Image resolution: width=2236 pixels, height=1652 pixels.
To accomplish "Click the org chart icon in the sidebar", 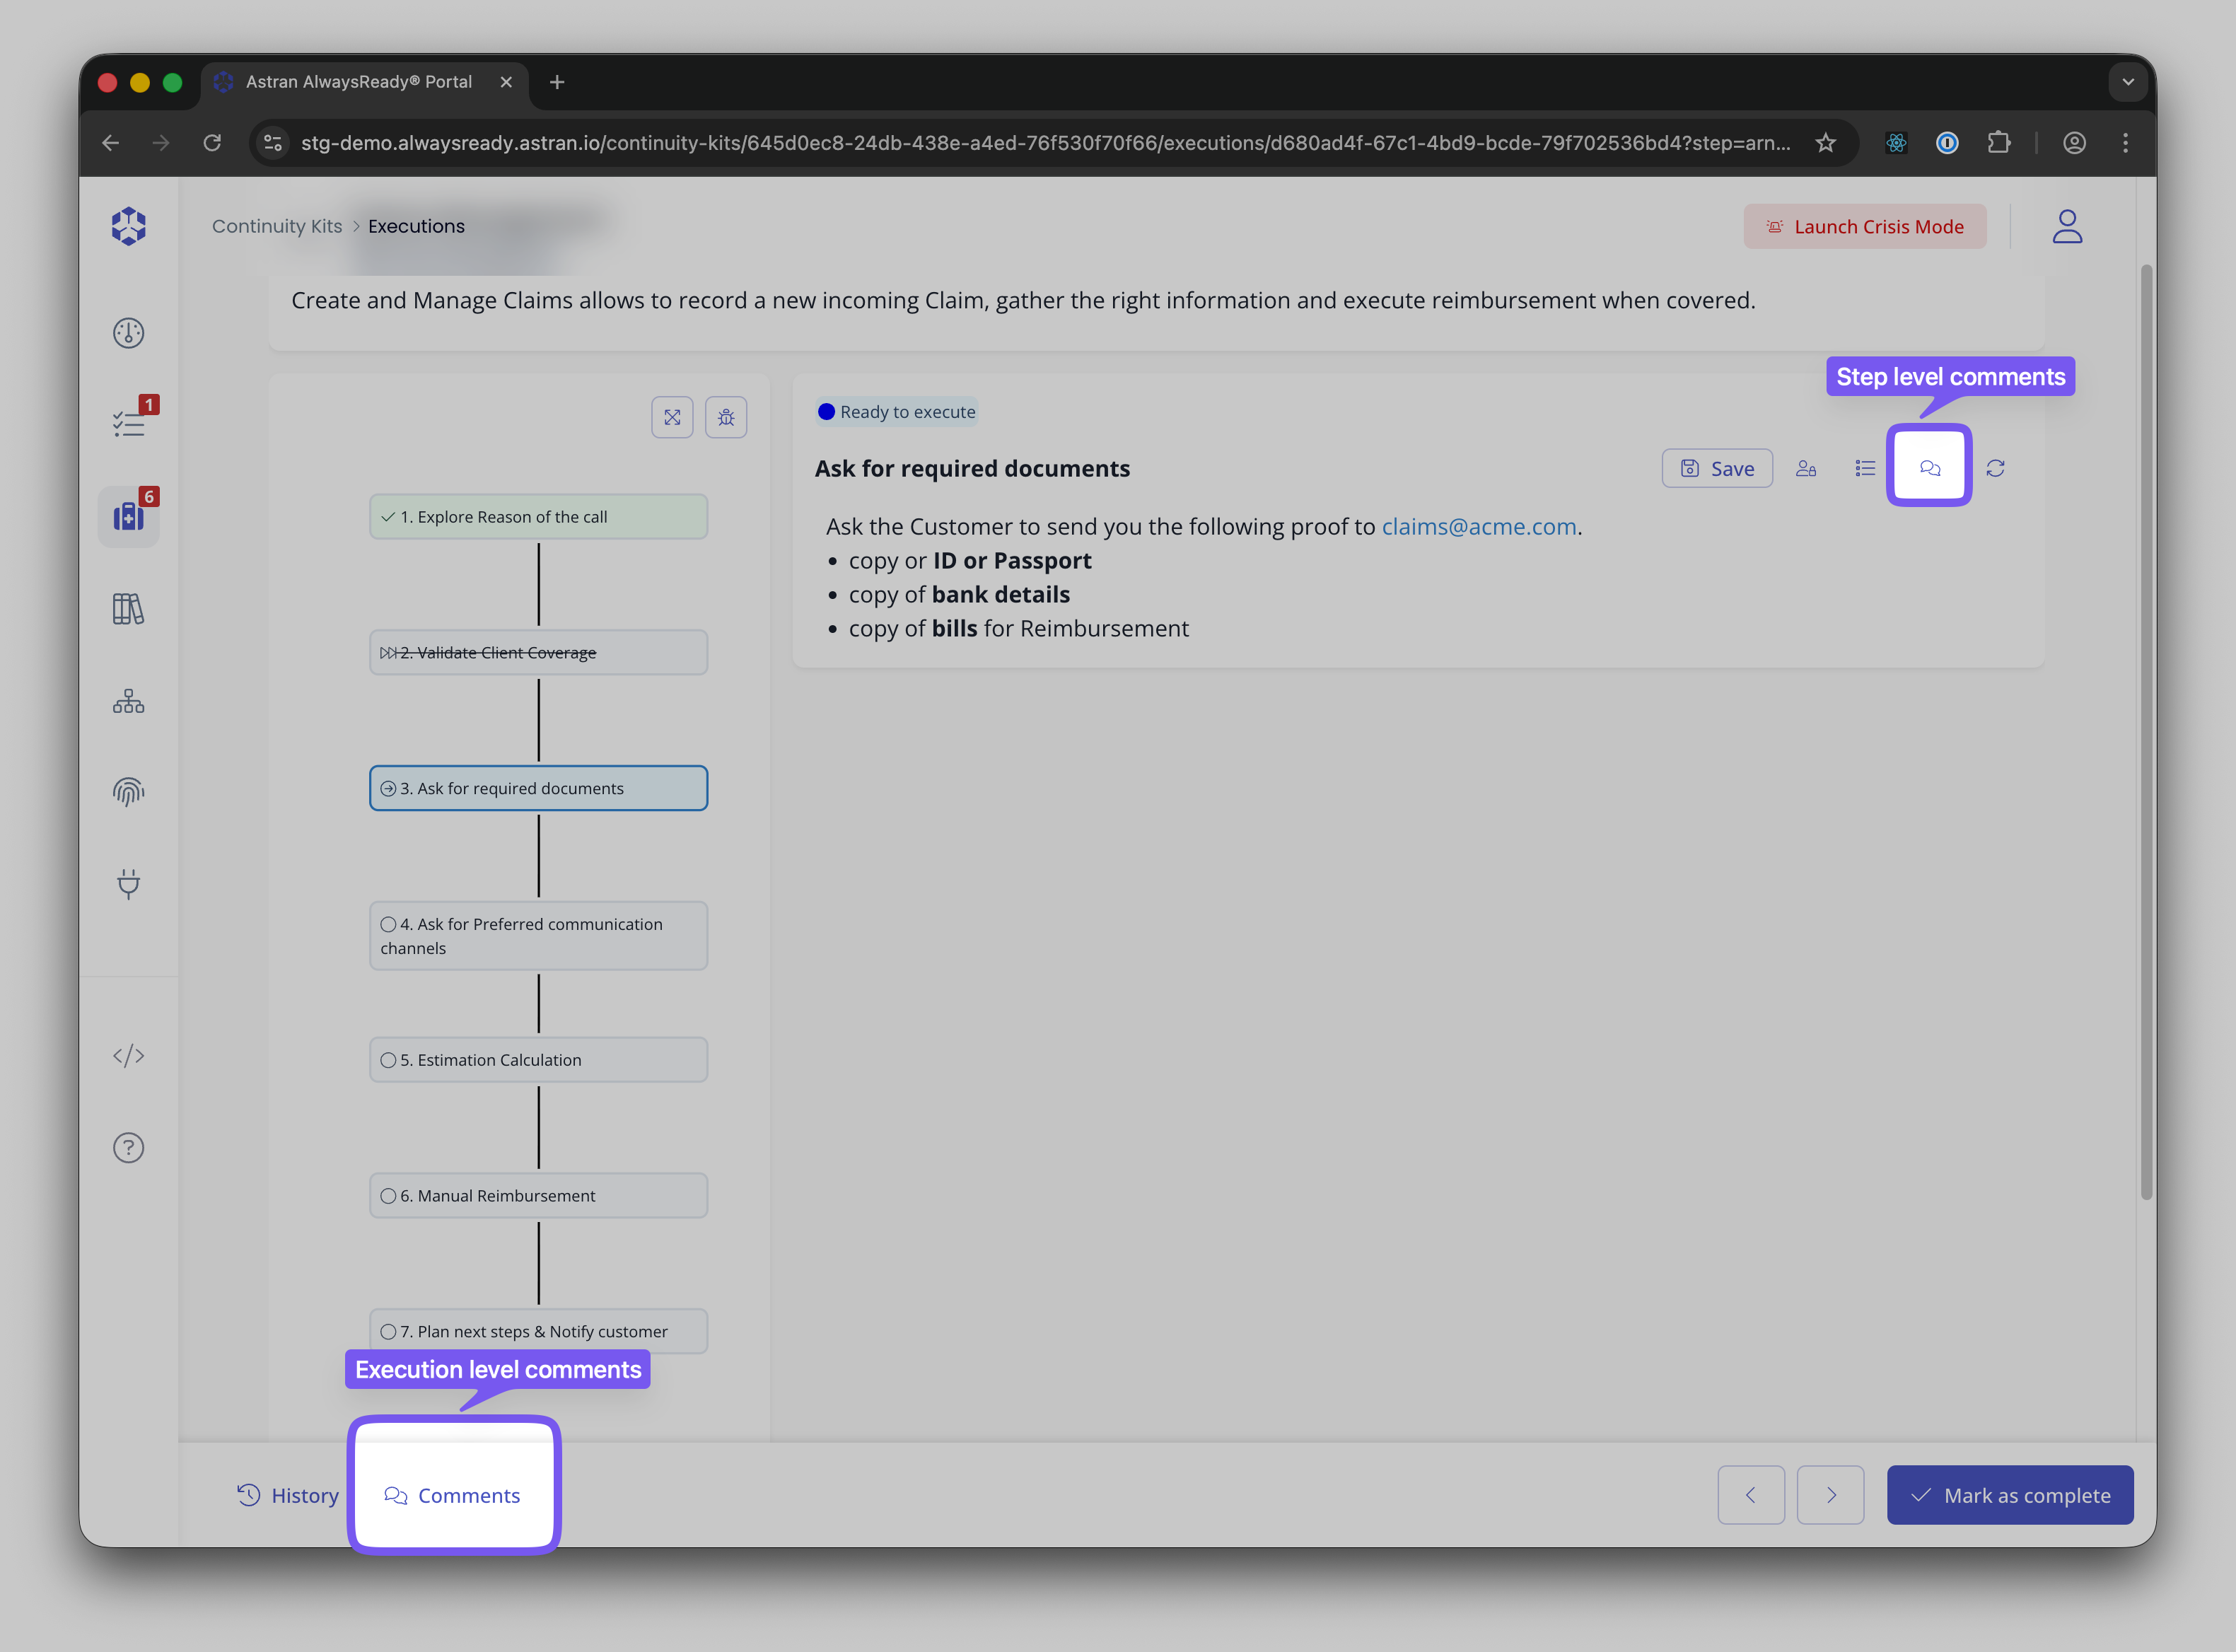I will click(x=129, y=700).
